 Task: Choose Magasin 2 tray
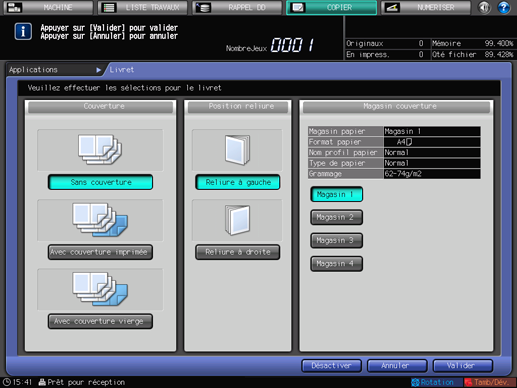pyautogui.click(x=337, y=217)
